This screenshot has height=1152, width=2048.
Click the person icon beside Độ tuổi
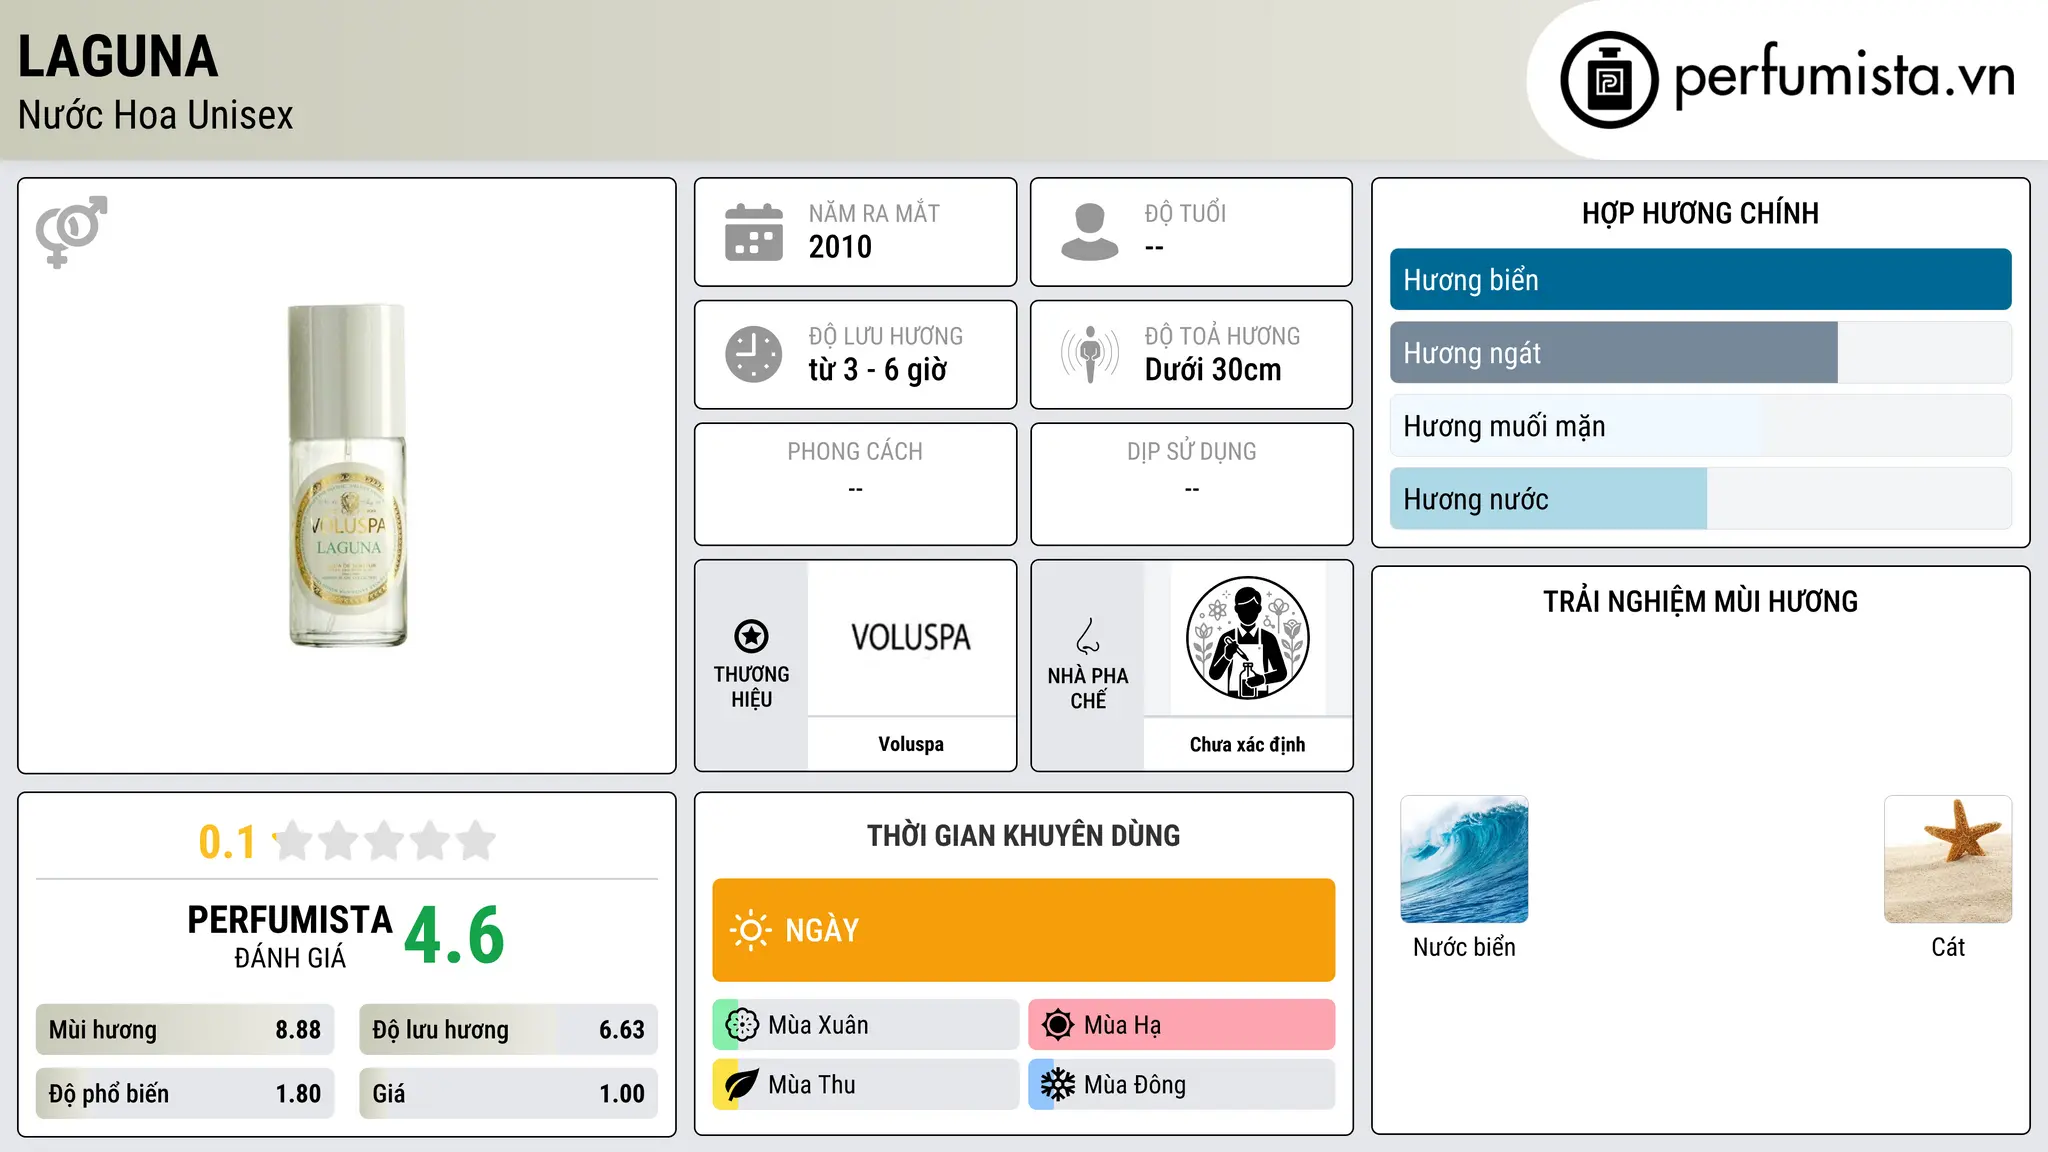pos(1089,232)
